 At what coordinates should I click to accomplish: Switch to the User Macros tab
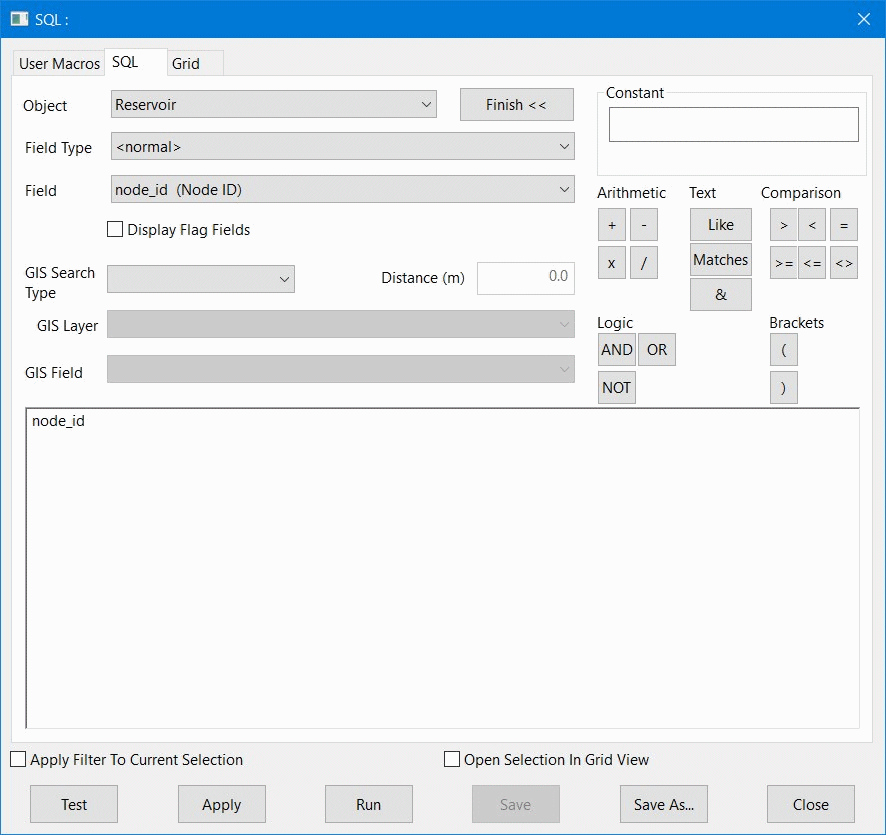pos(57,62)
